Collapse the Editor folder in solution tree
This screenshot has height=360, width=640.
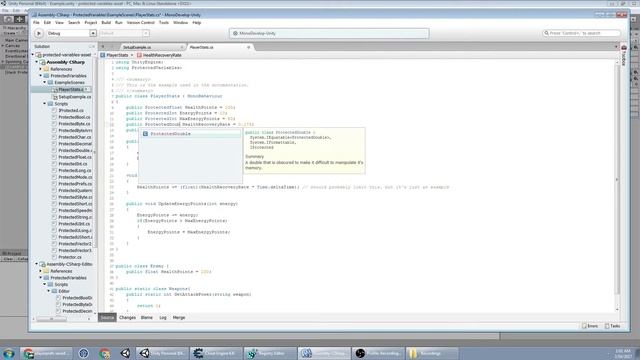(49, 291)
